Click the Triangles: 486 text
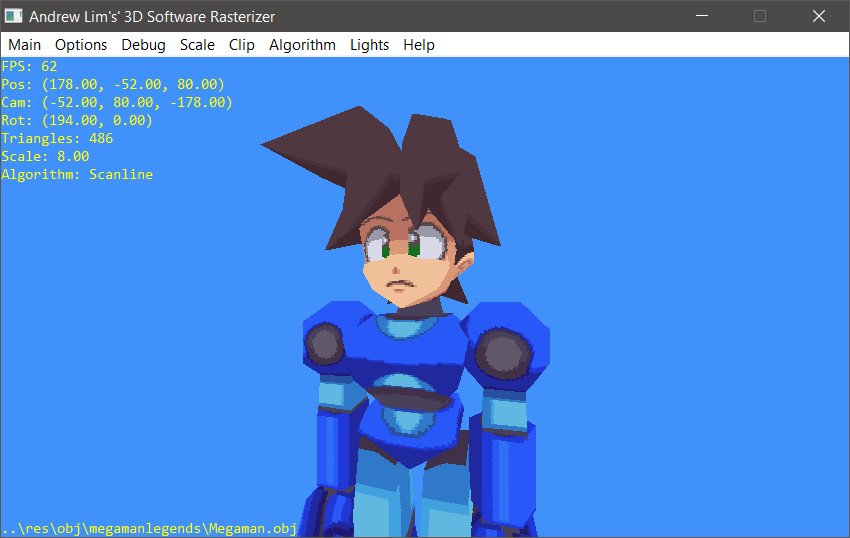This screenshot has width=850, height=538. tap(57, 138)
